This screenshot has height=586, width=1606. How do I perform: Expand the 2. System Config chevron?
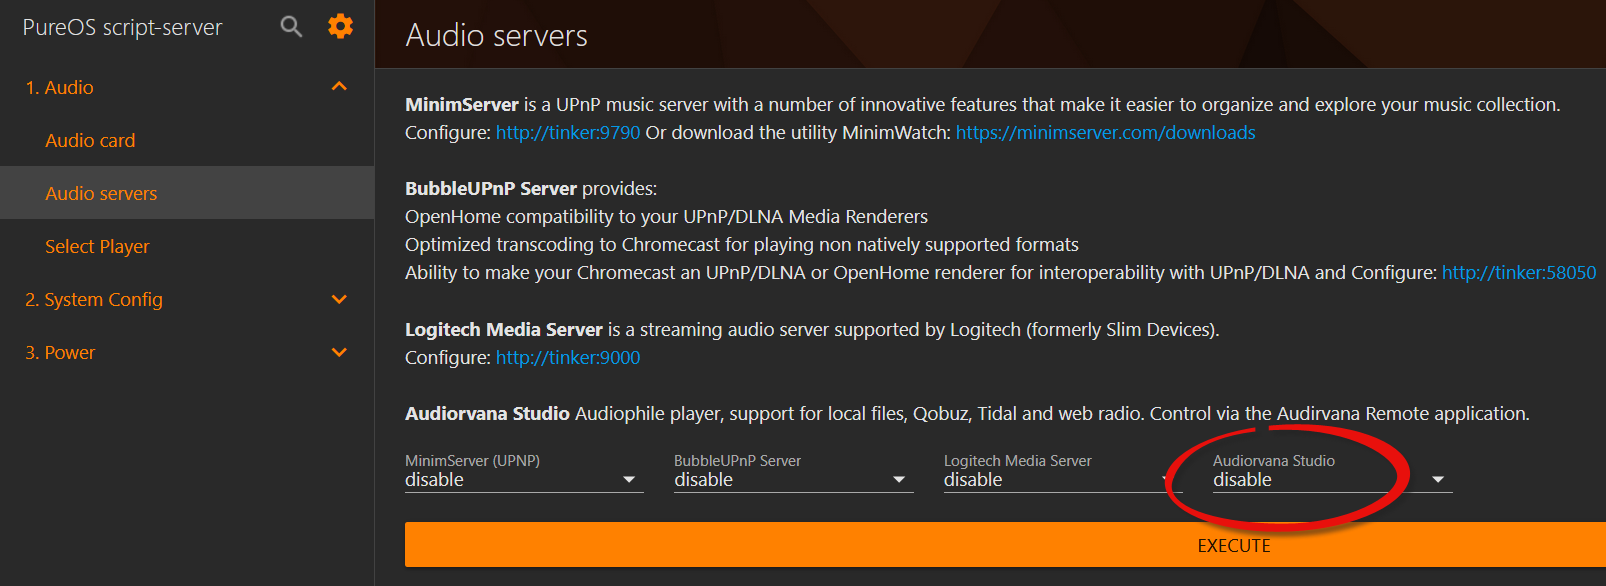339,299
